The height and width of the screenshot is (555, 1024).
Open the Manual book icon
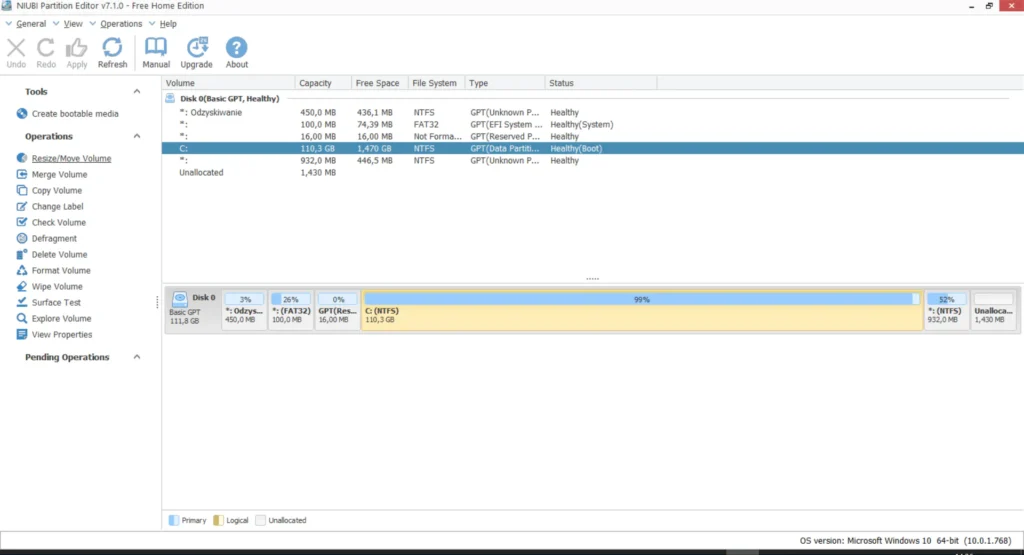click(x=155, y=48)
